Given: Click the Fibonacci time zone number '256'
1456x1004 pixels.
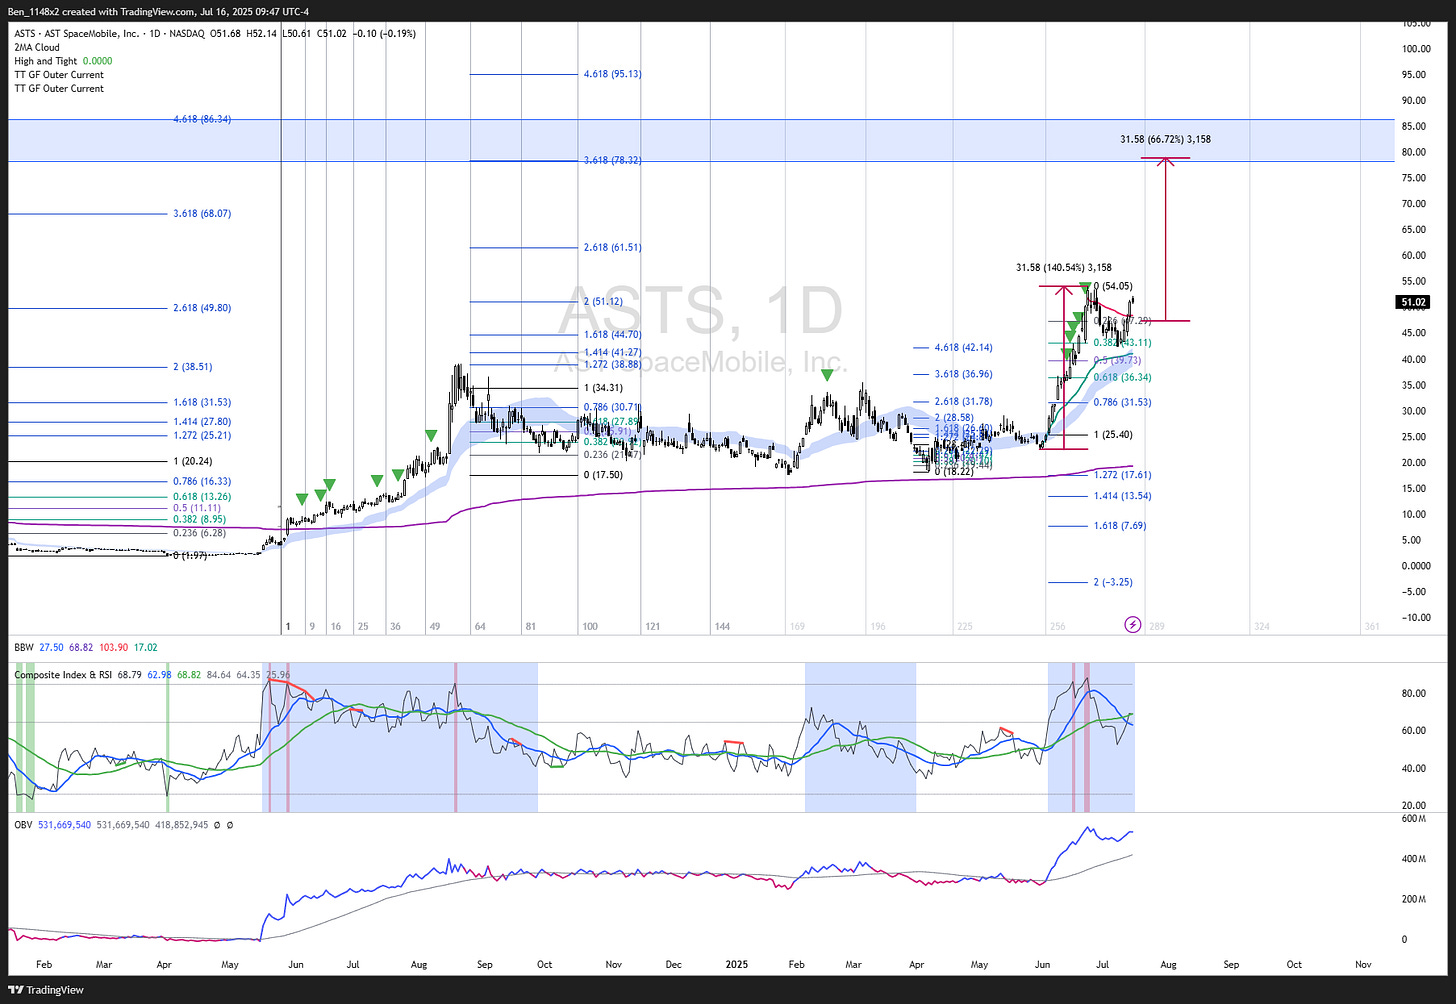Looking at the screenshot, I should [1057, 626].
